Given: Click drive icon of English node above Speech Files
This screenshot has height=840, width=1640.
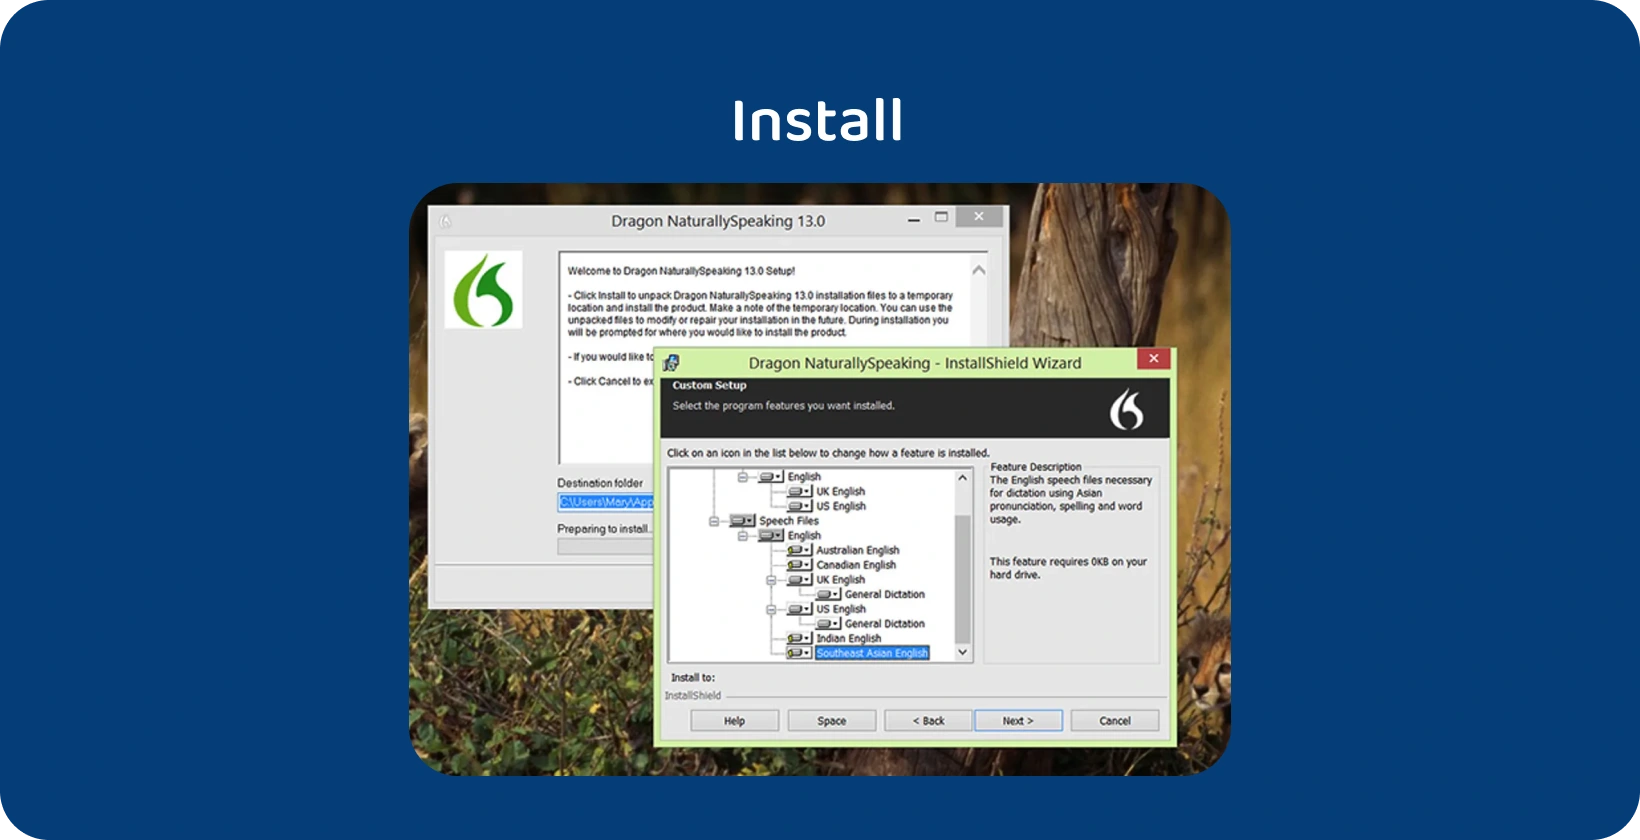Looking at the screenshot, I should (x=771, y=477).
